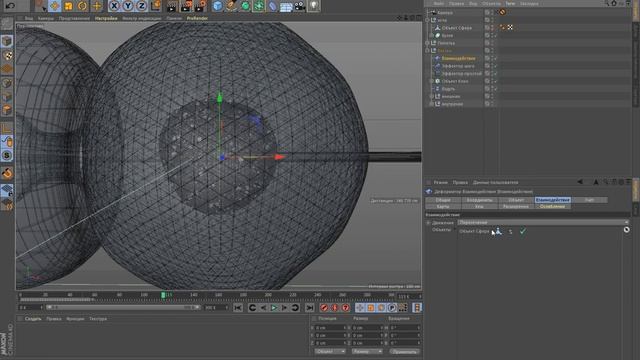Image resolution: width=640 pixels, height=360 pixels.
Task: Activate the Move tool
Action: (55, 6)
